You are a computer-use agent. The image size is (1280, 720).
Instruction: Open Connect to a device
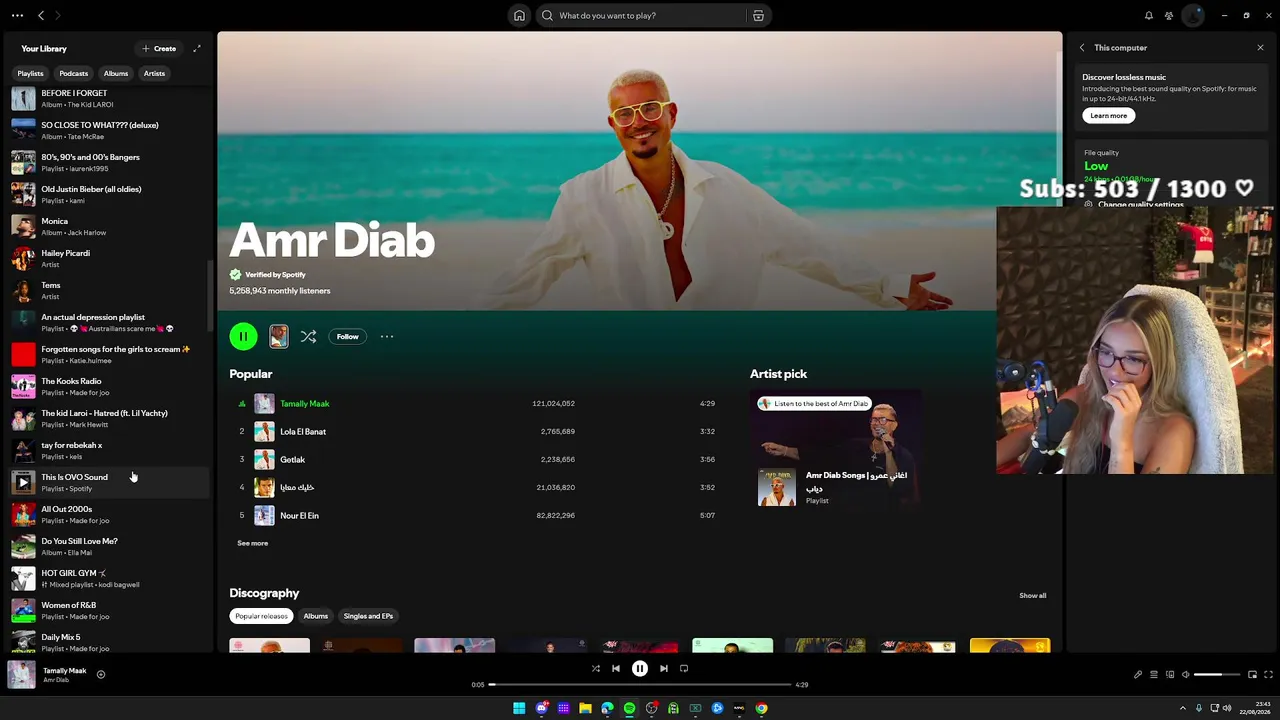1169,675
